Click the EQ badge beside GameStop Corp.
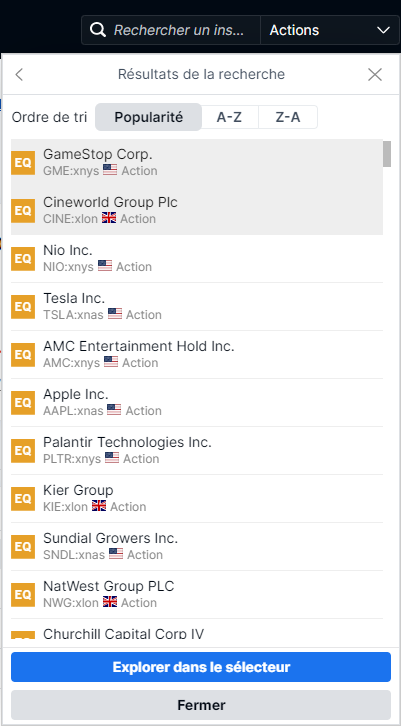Image resolution: width=401 pixels, height=726 pixels. click(23, 163)
